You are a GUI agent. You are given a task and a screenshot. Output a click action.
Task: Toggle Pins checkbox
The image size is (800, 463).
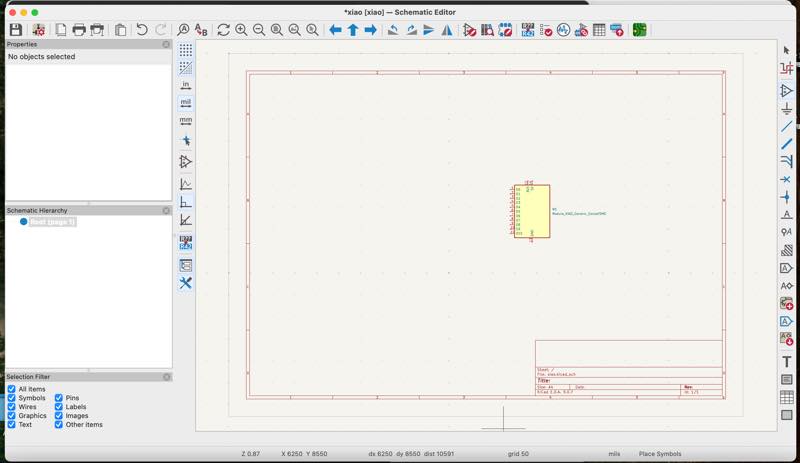pos(59,398)
